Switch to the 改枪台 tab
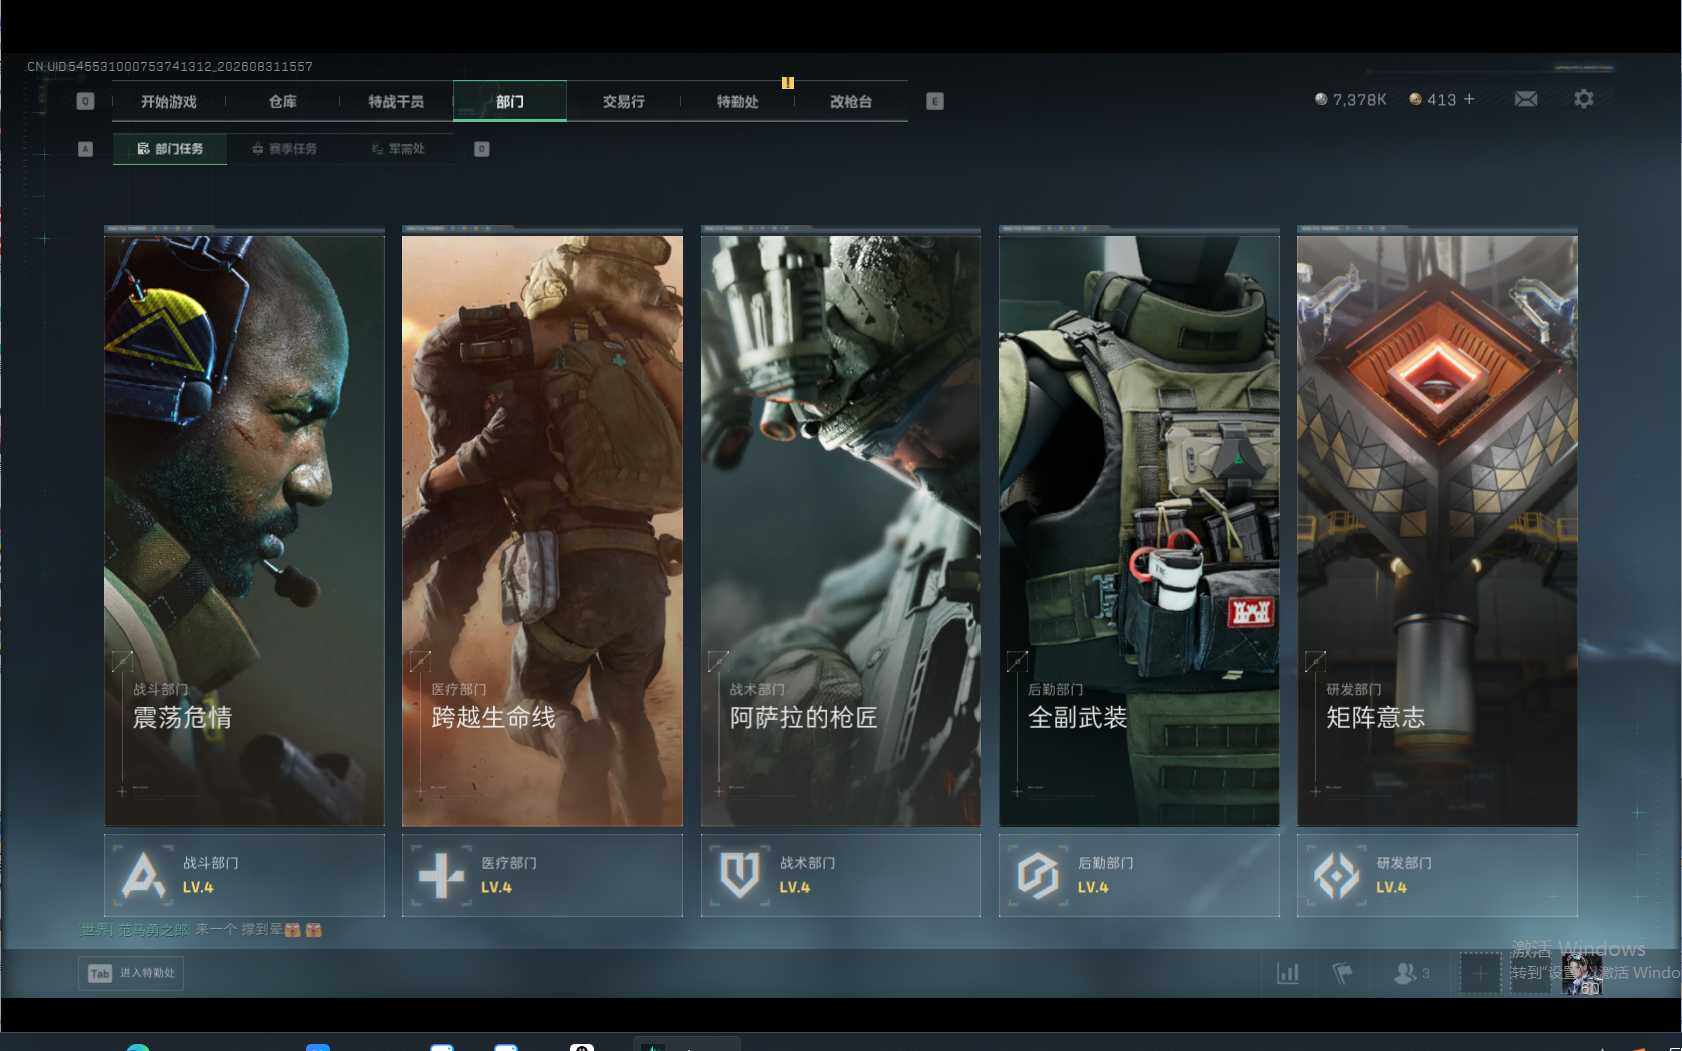The height and width of the screenshot is (1051, 1682). (x=851, y=101)
